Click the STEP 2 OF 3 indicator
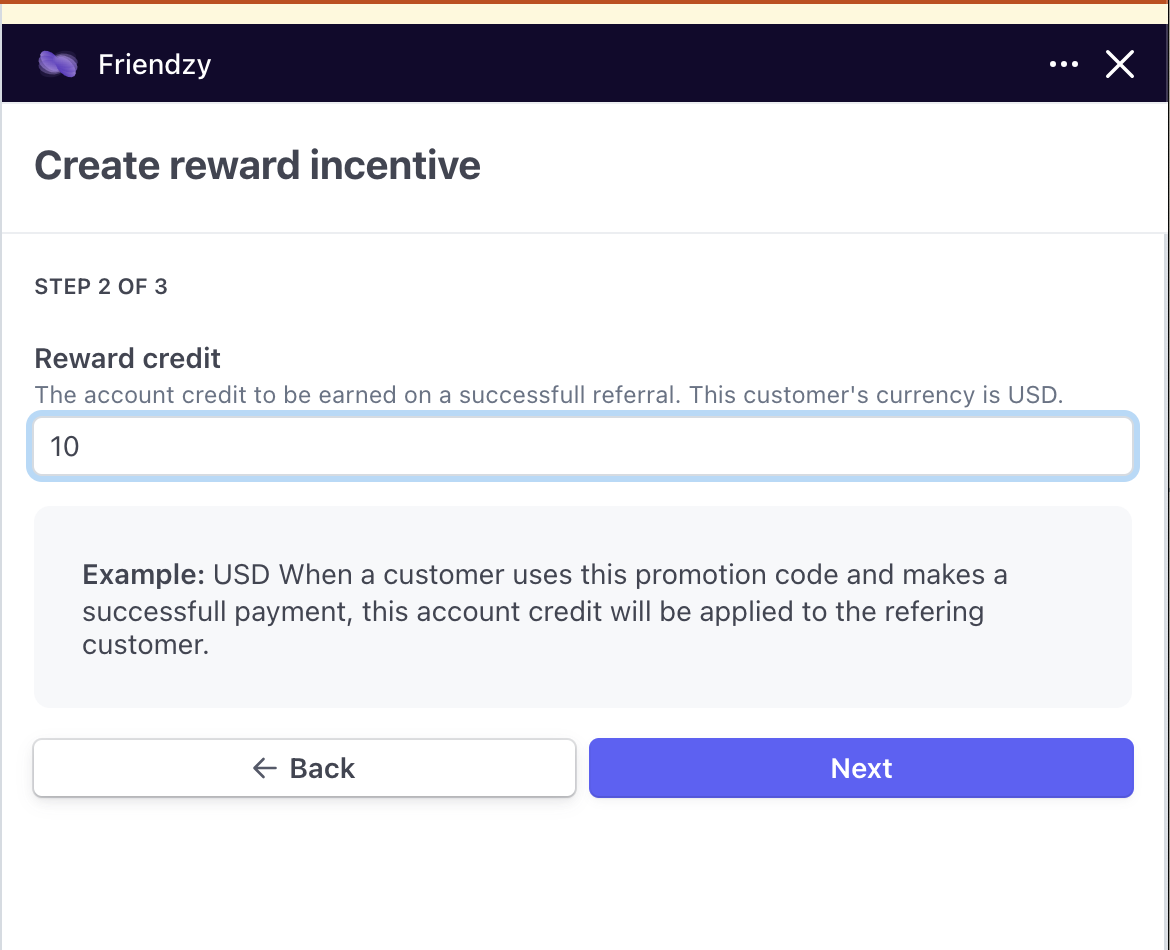This screenshot has height=950, width=1170. coord(101,287)
